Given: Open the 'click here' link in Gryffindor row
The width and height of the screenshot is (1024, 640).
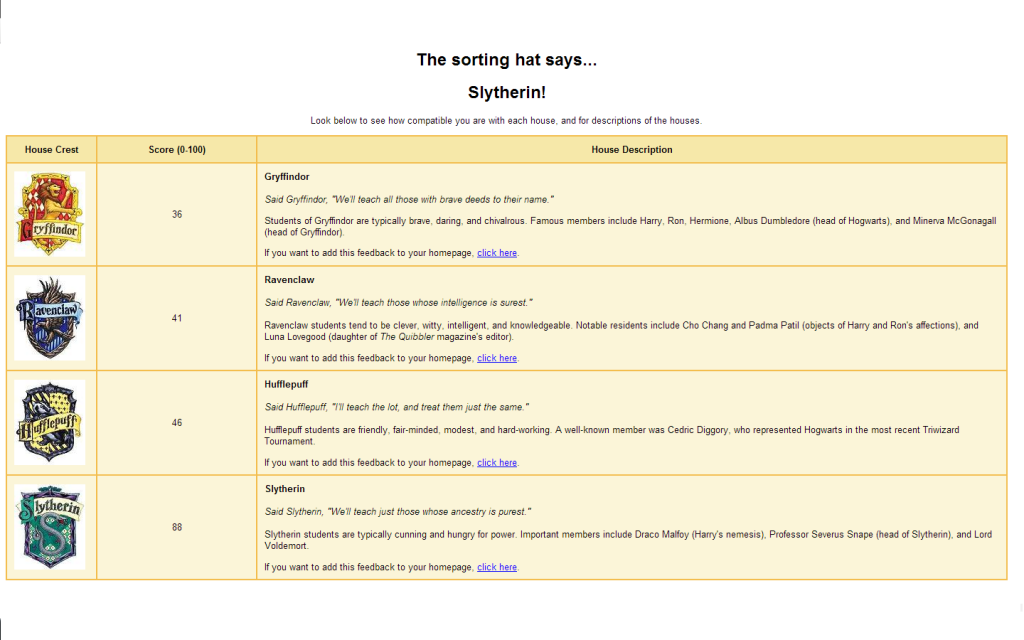Looking at the screenshot, I should (x=497, y=253).
